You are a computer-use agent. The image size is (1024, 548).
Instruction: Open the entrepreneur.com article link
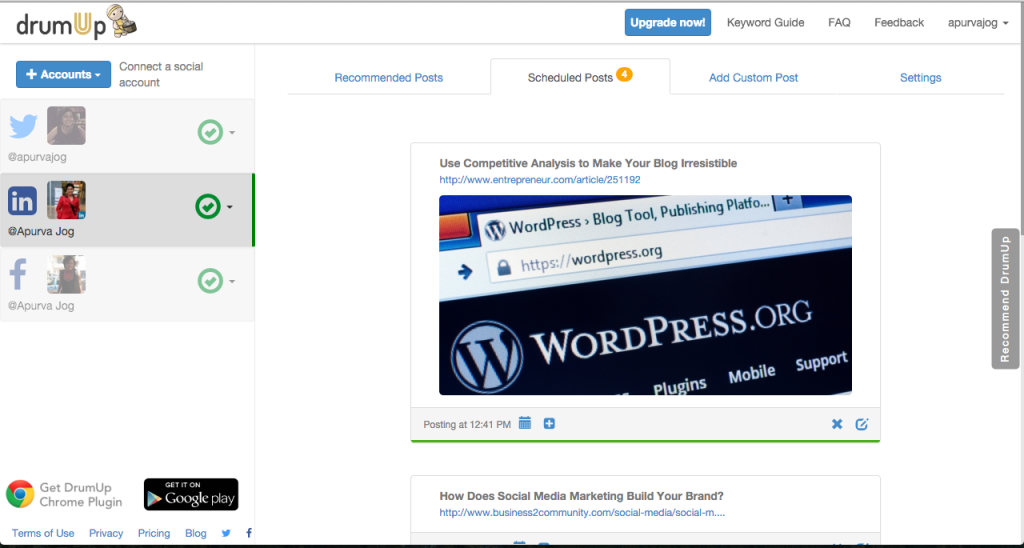point(539,180)
